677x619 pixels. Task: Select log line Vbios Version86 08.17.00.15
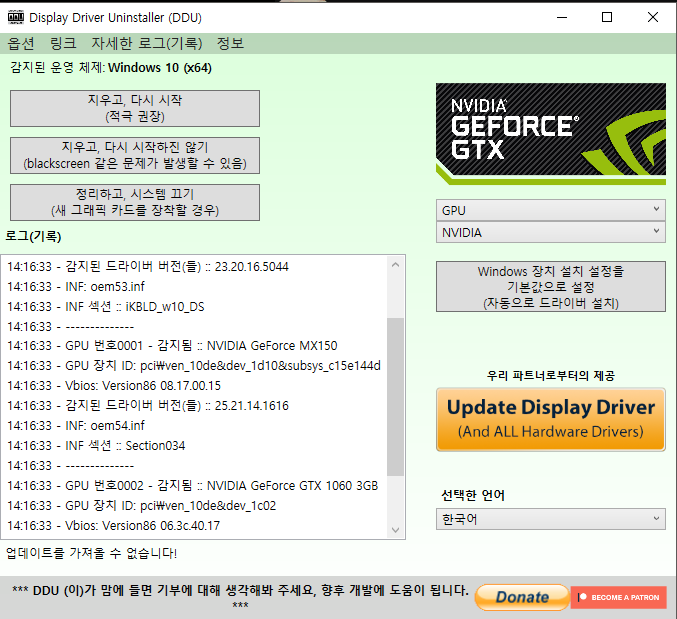coord(114,385)
